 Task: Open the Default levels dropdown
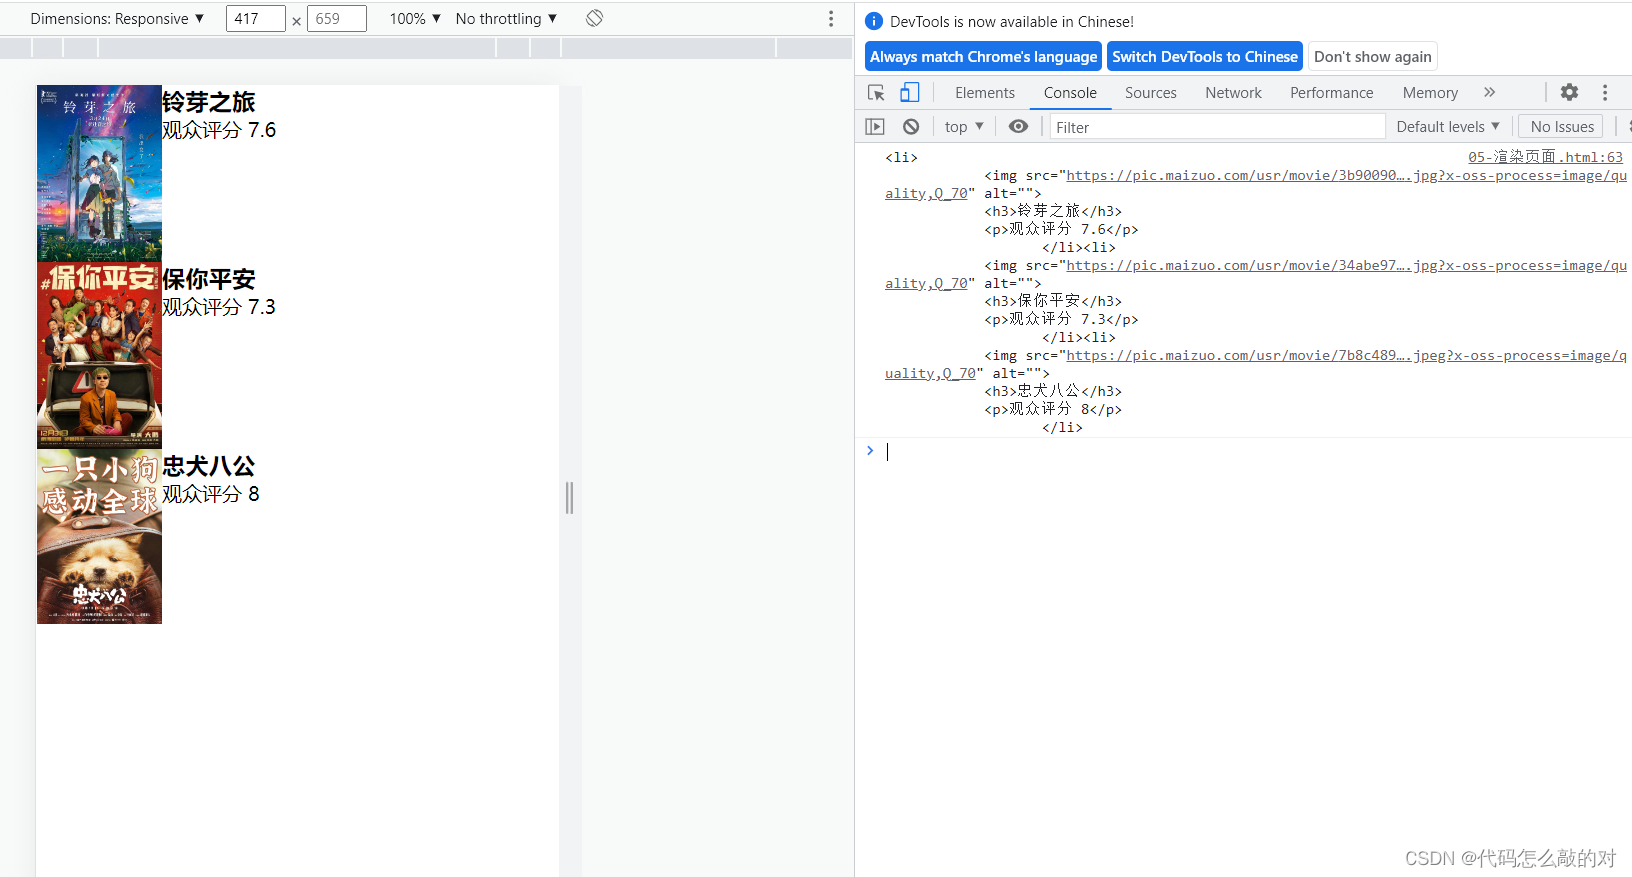click(1448, 127)
